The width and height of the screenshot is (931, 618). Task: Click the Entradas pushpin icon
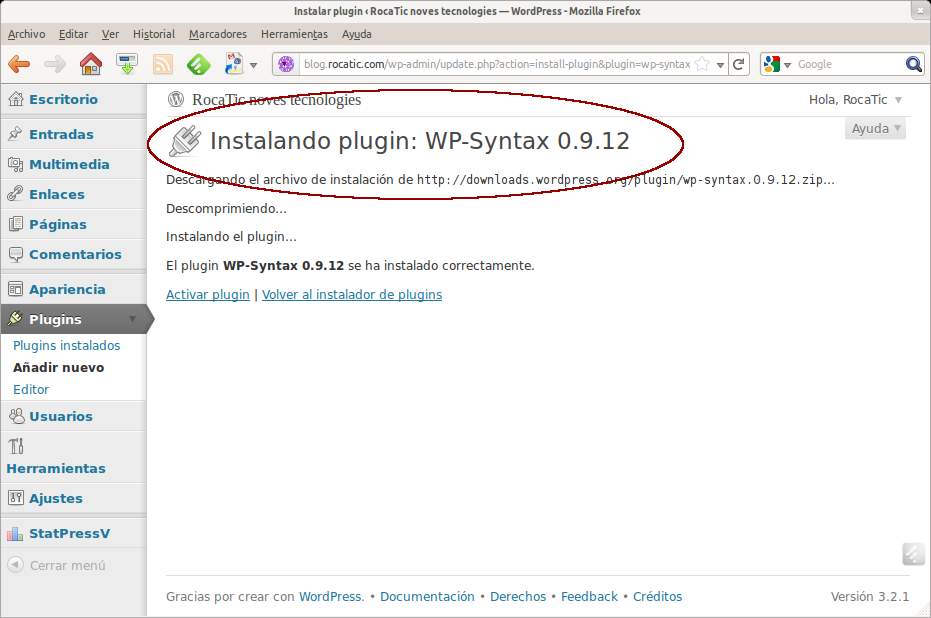click(x=15, y=134)
